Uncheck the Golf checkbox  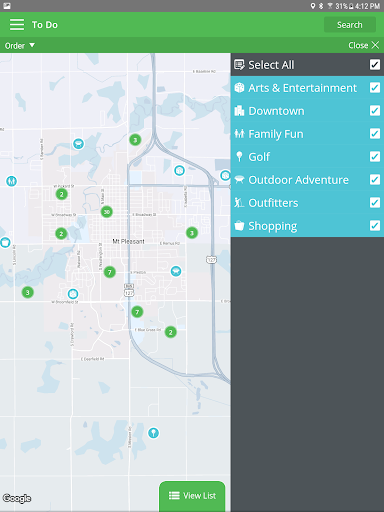(x=375, y=156)
